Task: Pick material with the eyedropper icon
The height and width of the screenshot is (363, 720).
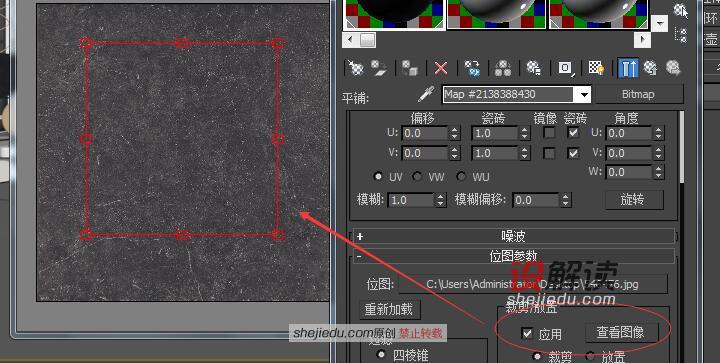Action: click(x=426, y=94)
